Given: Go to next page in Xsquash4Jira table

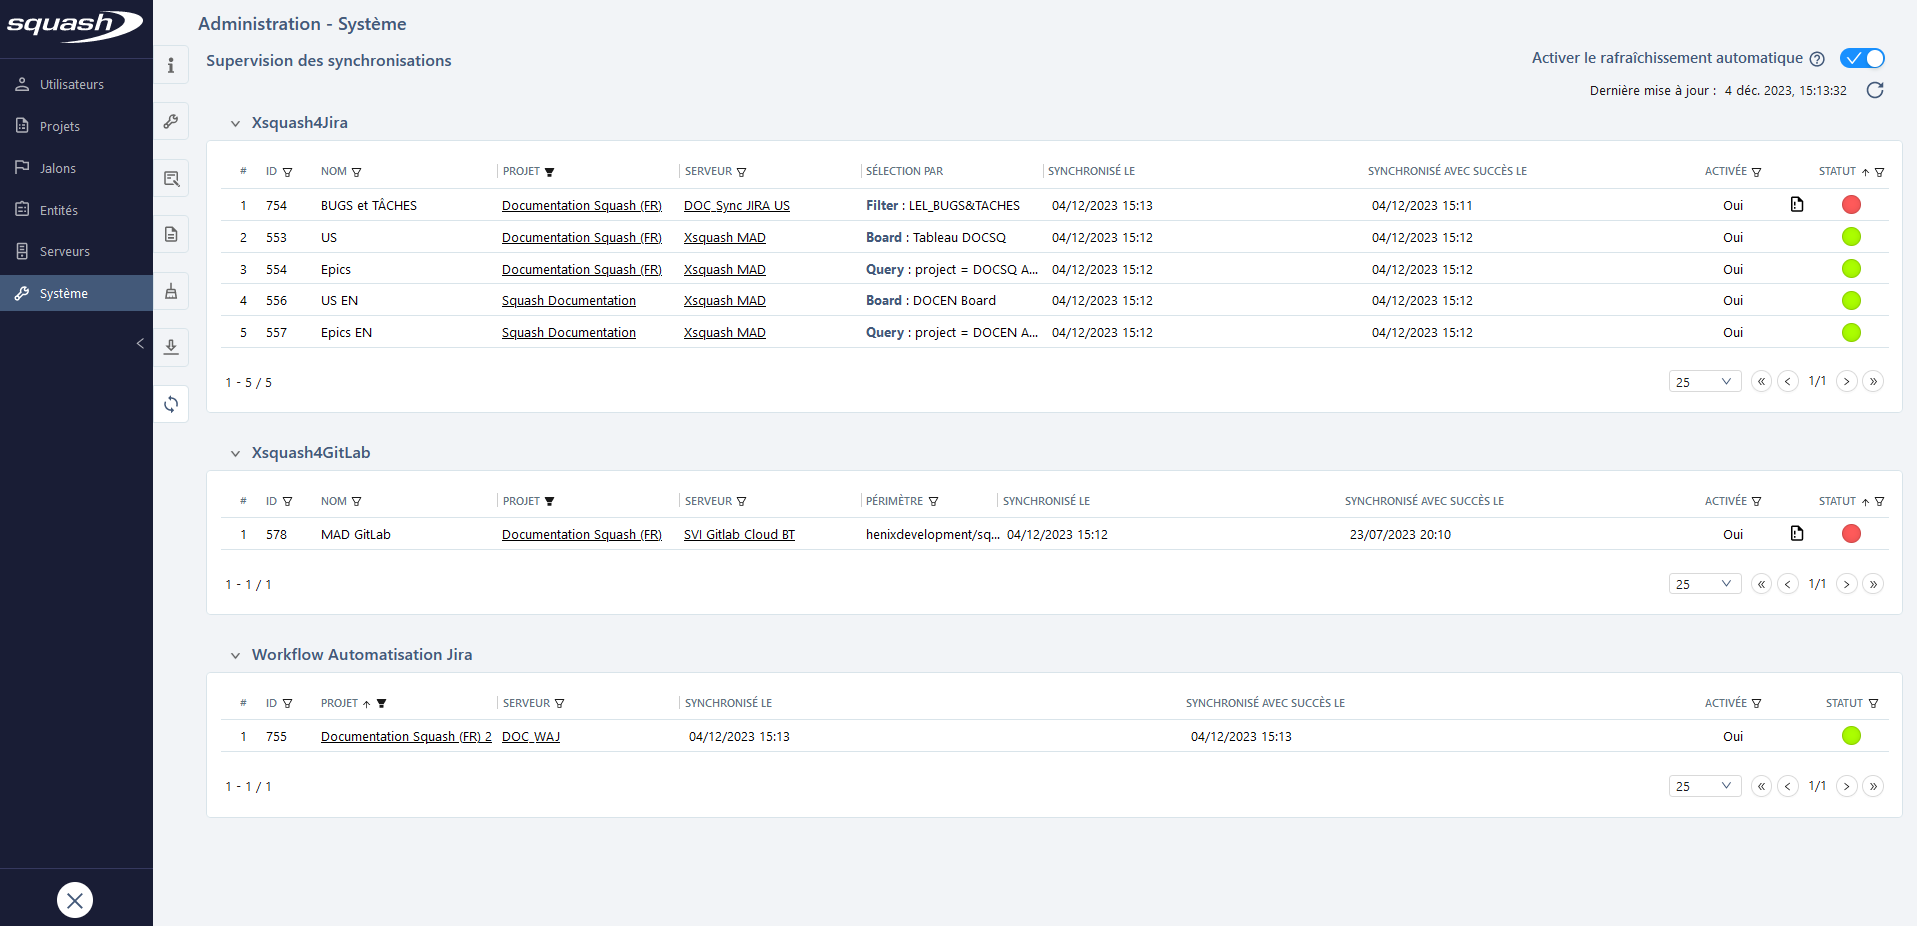Looking at the screenshot, I should (x=1847, y=381).
